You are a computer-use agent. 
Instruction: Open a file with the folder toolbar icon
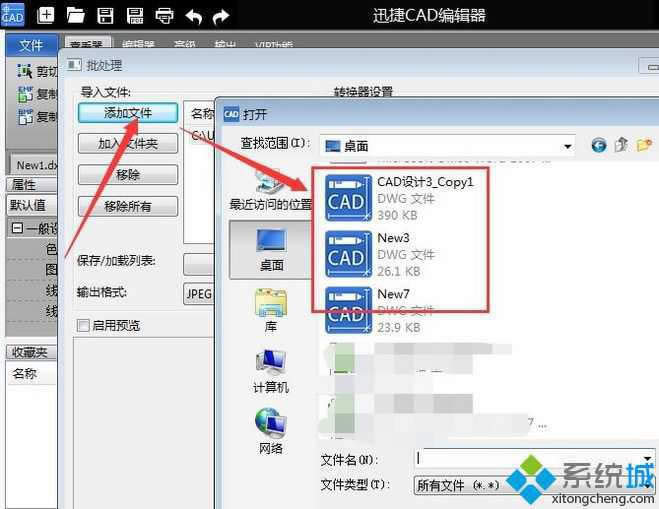tap(76, 16)
